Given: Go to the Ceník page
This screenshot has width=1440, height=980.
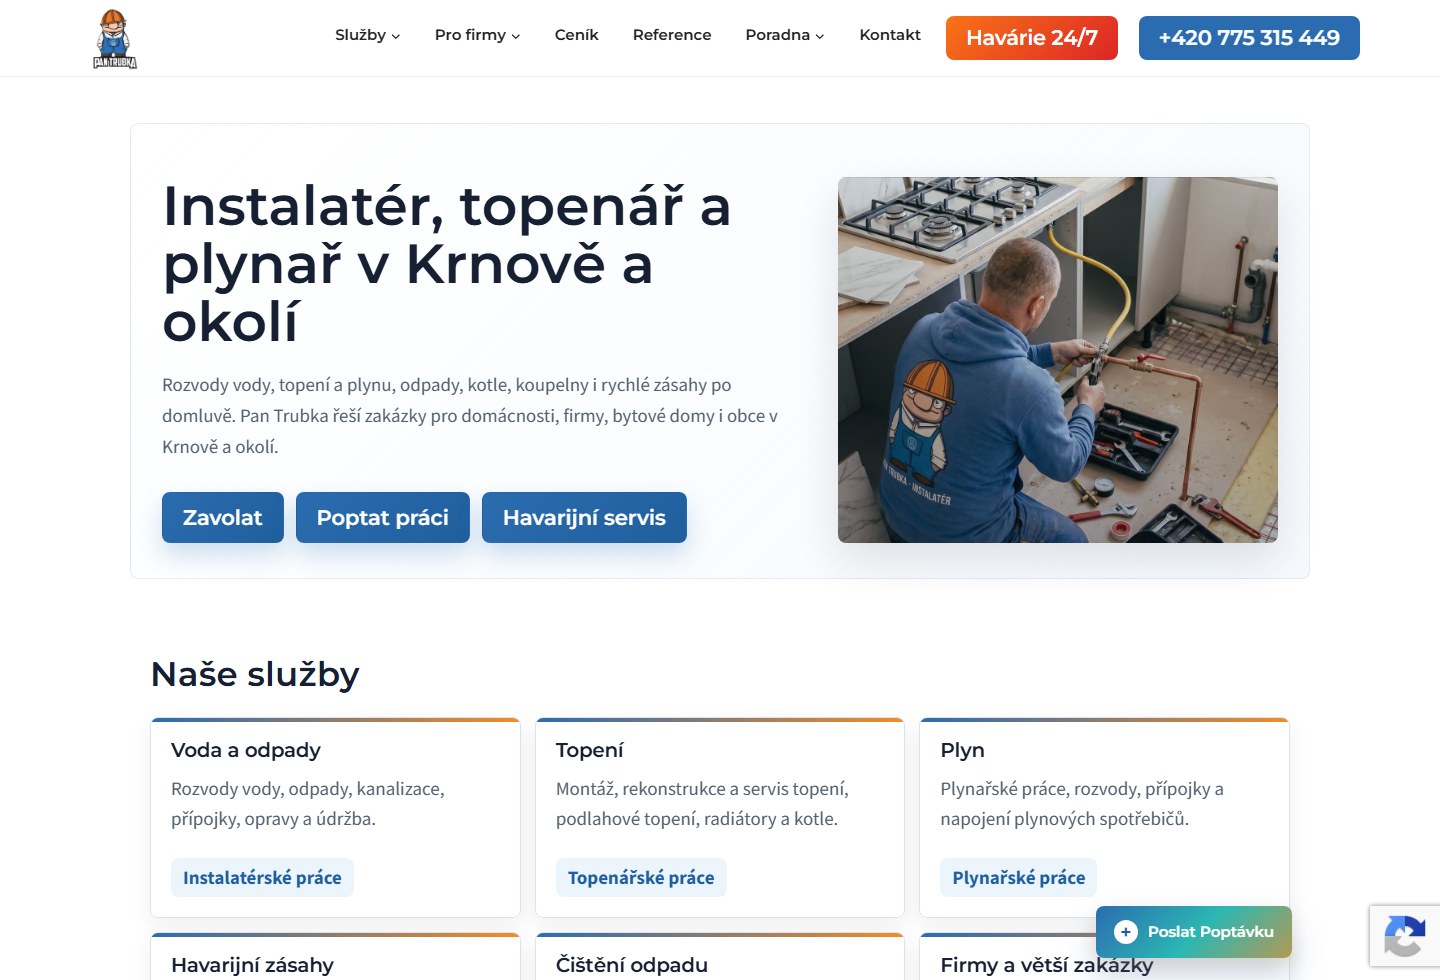Looking at the screenshot, I should 577,35.
